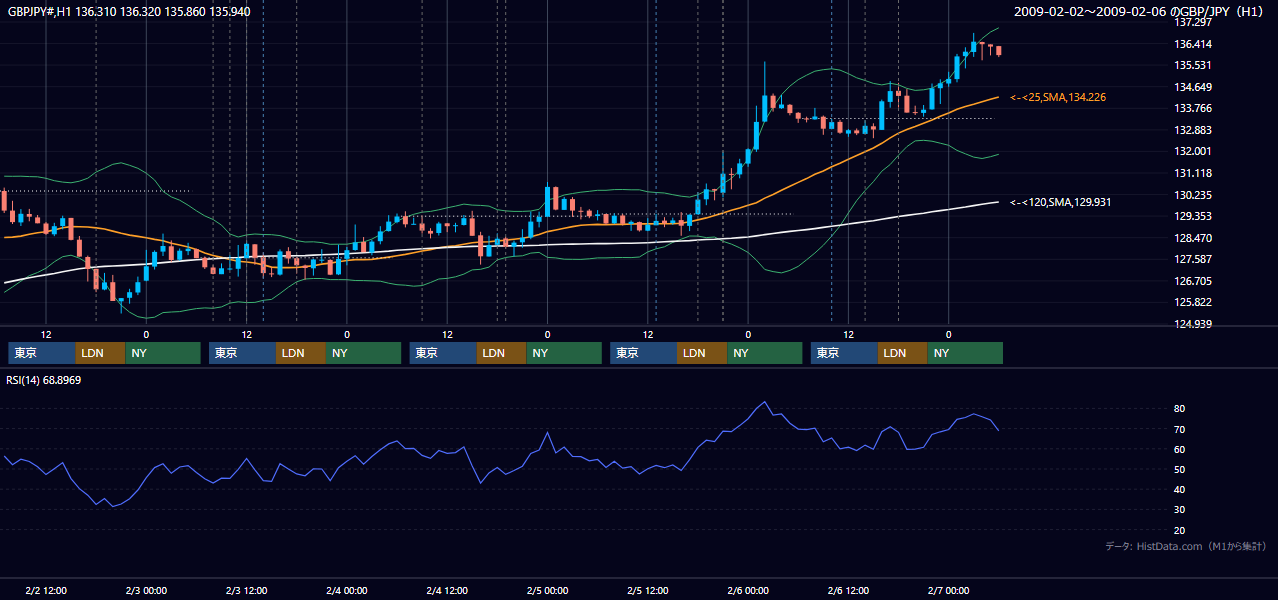Click the 2/7 00:00 time label

pos(949,591)
